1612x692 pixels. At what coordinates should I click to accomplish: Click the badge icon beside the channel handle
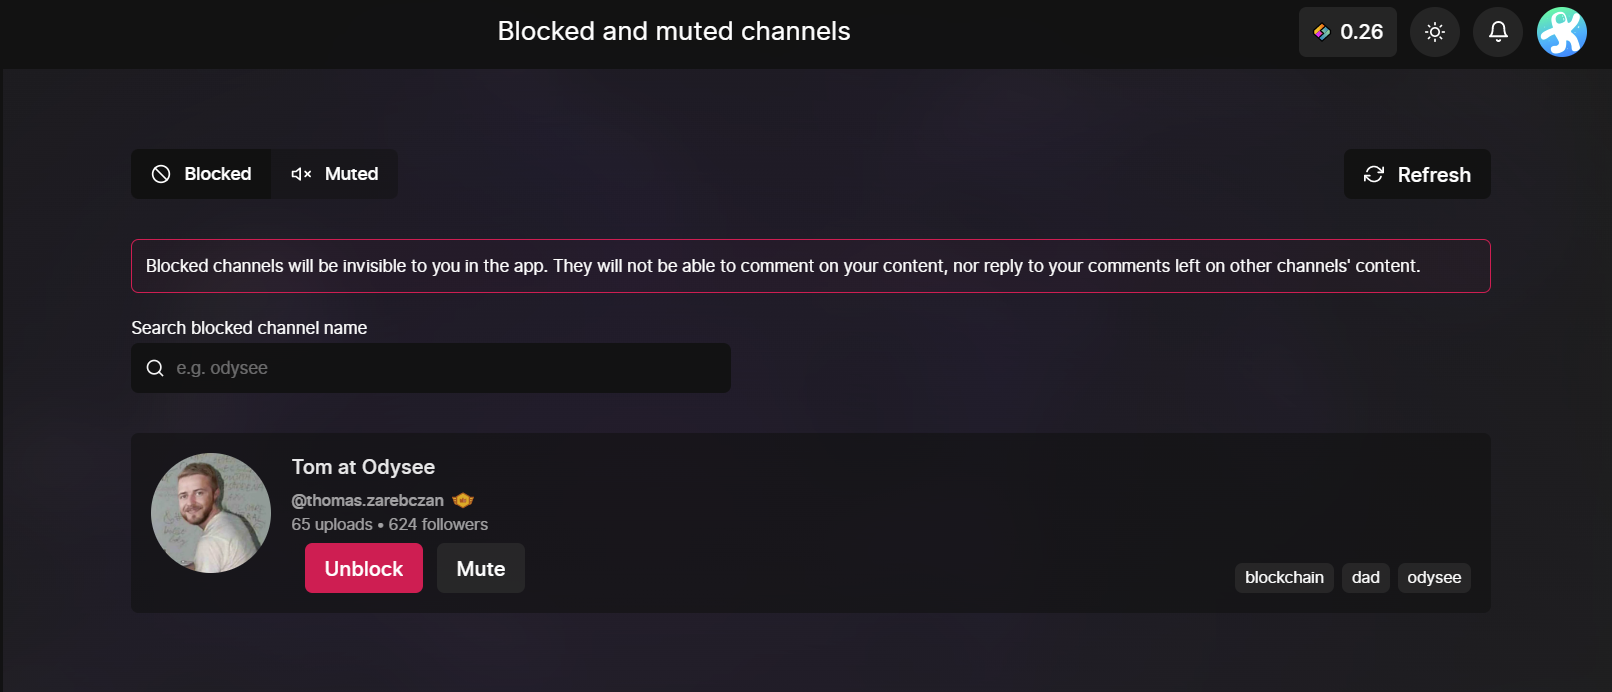(463, 500)
